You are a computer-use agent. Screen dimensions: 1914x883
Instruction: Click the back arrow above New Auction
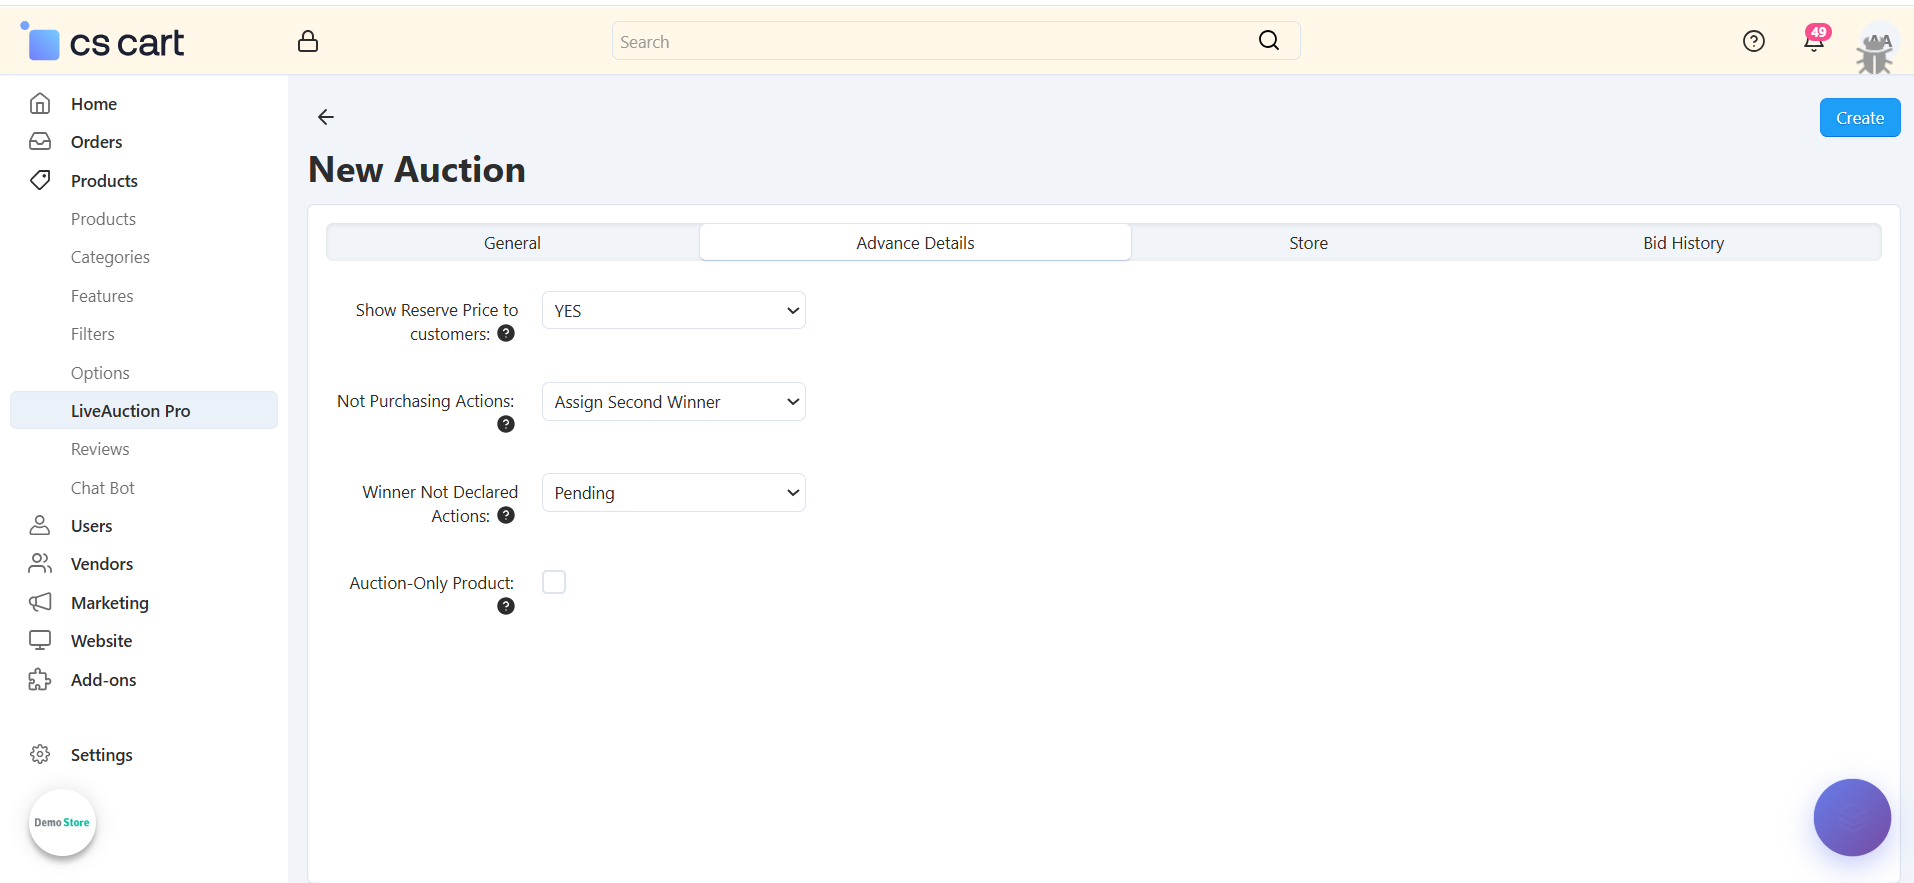point(326,117)
